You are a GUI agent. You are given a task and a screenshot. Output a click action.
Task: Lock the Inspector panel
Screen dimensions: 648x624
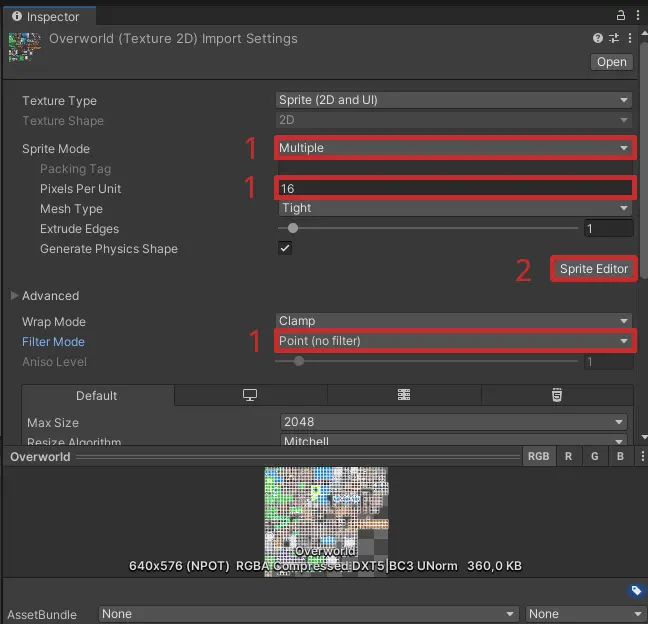[620, 16]
